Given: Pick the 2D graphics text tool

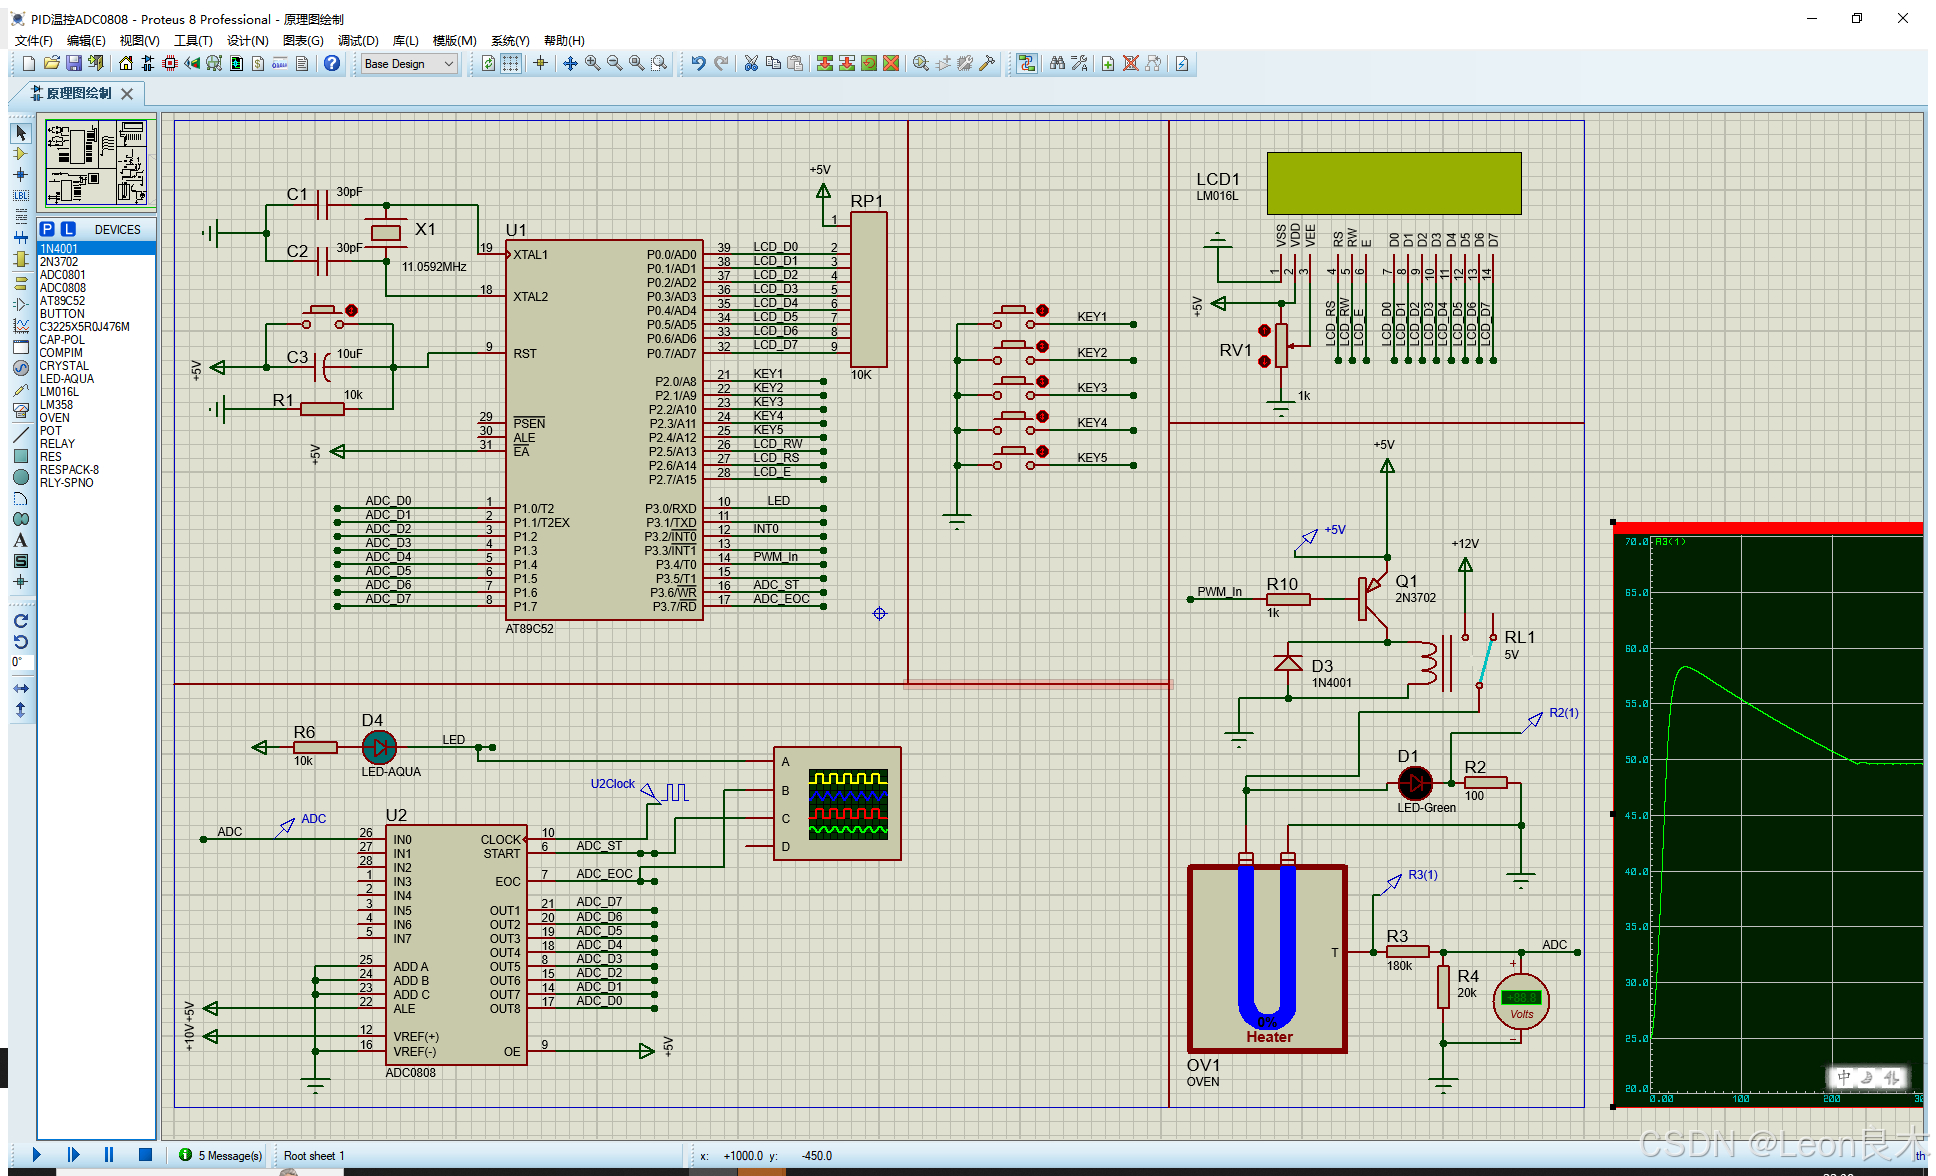Looking at the screenshot, I should 20,540.
